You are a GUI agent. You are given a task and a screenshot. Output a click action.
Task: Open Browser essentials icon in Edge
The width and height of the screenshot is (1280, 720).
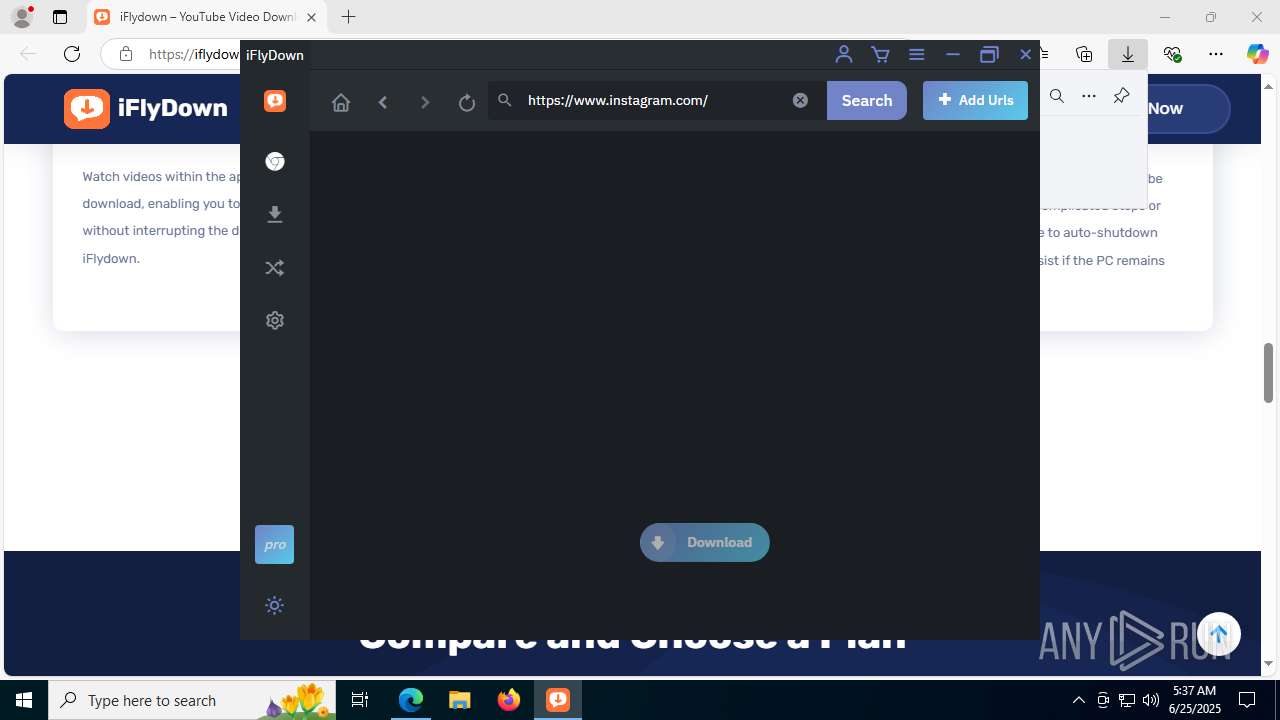[x=1172, y=54]
